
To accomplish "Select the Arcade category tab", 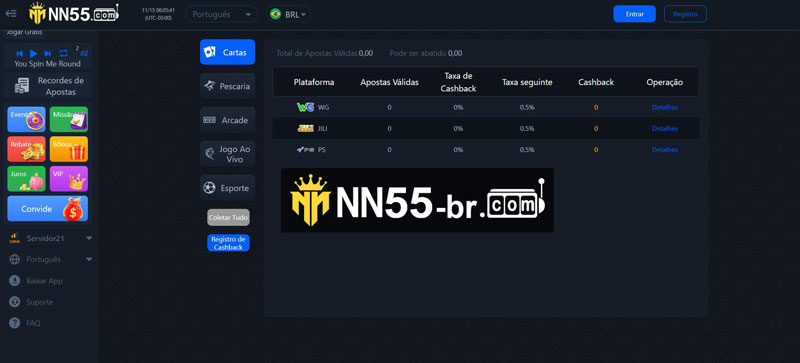I will coord(228,120).
